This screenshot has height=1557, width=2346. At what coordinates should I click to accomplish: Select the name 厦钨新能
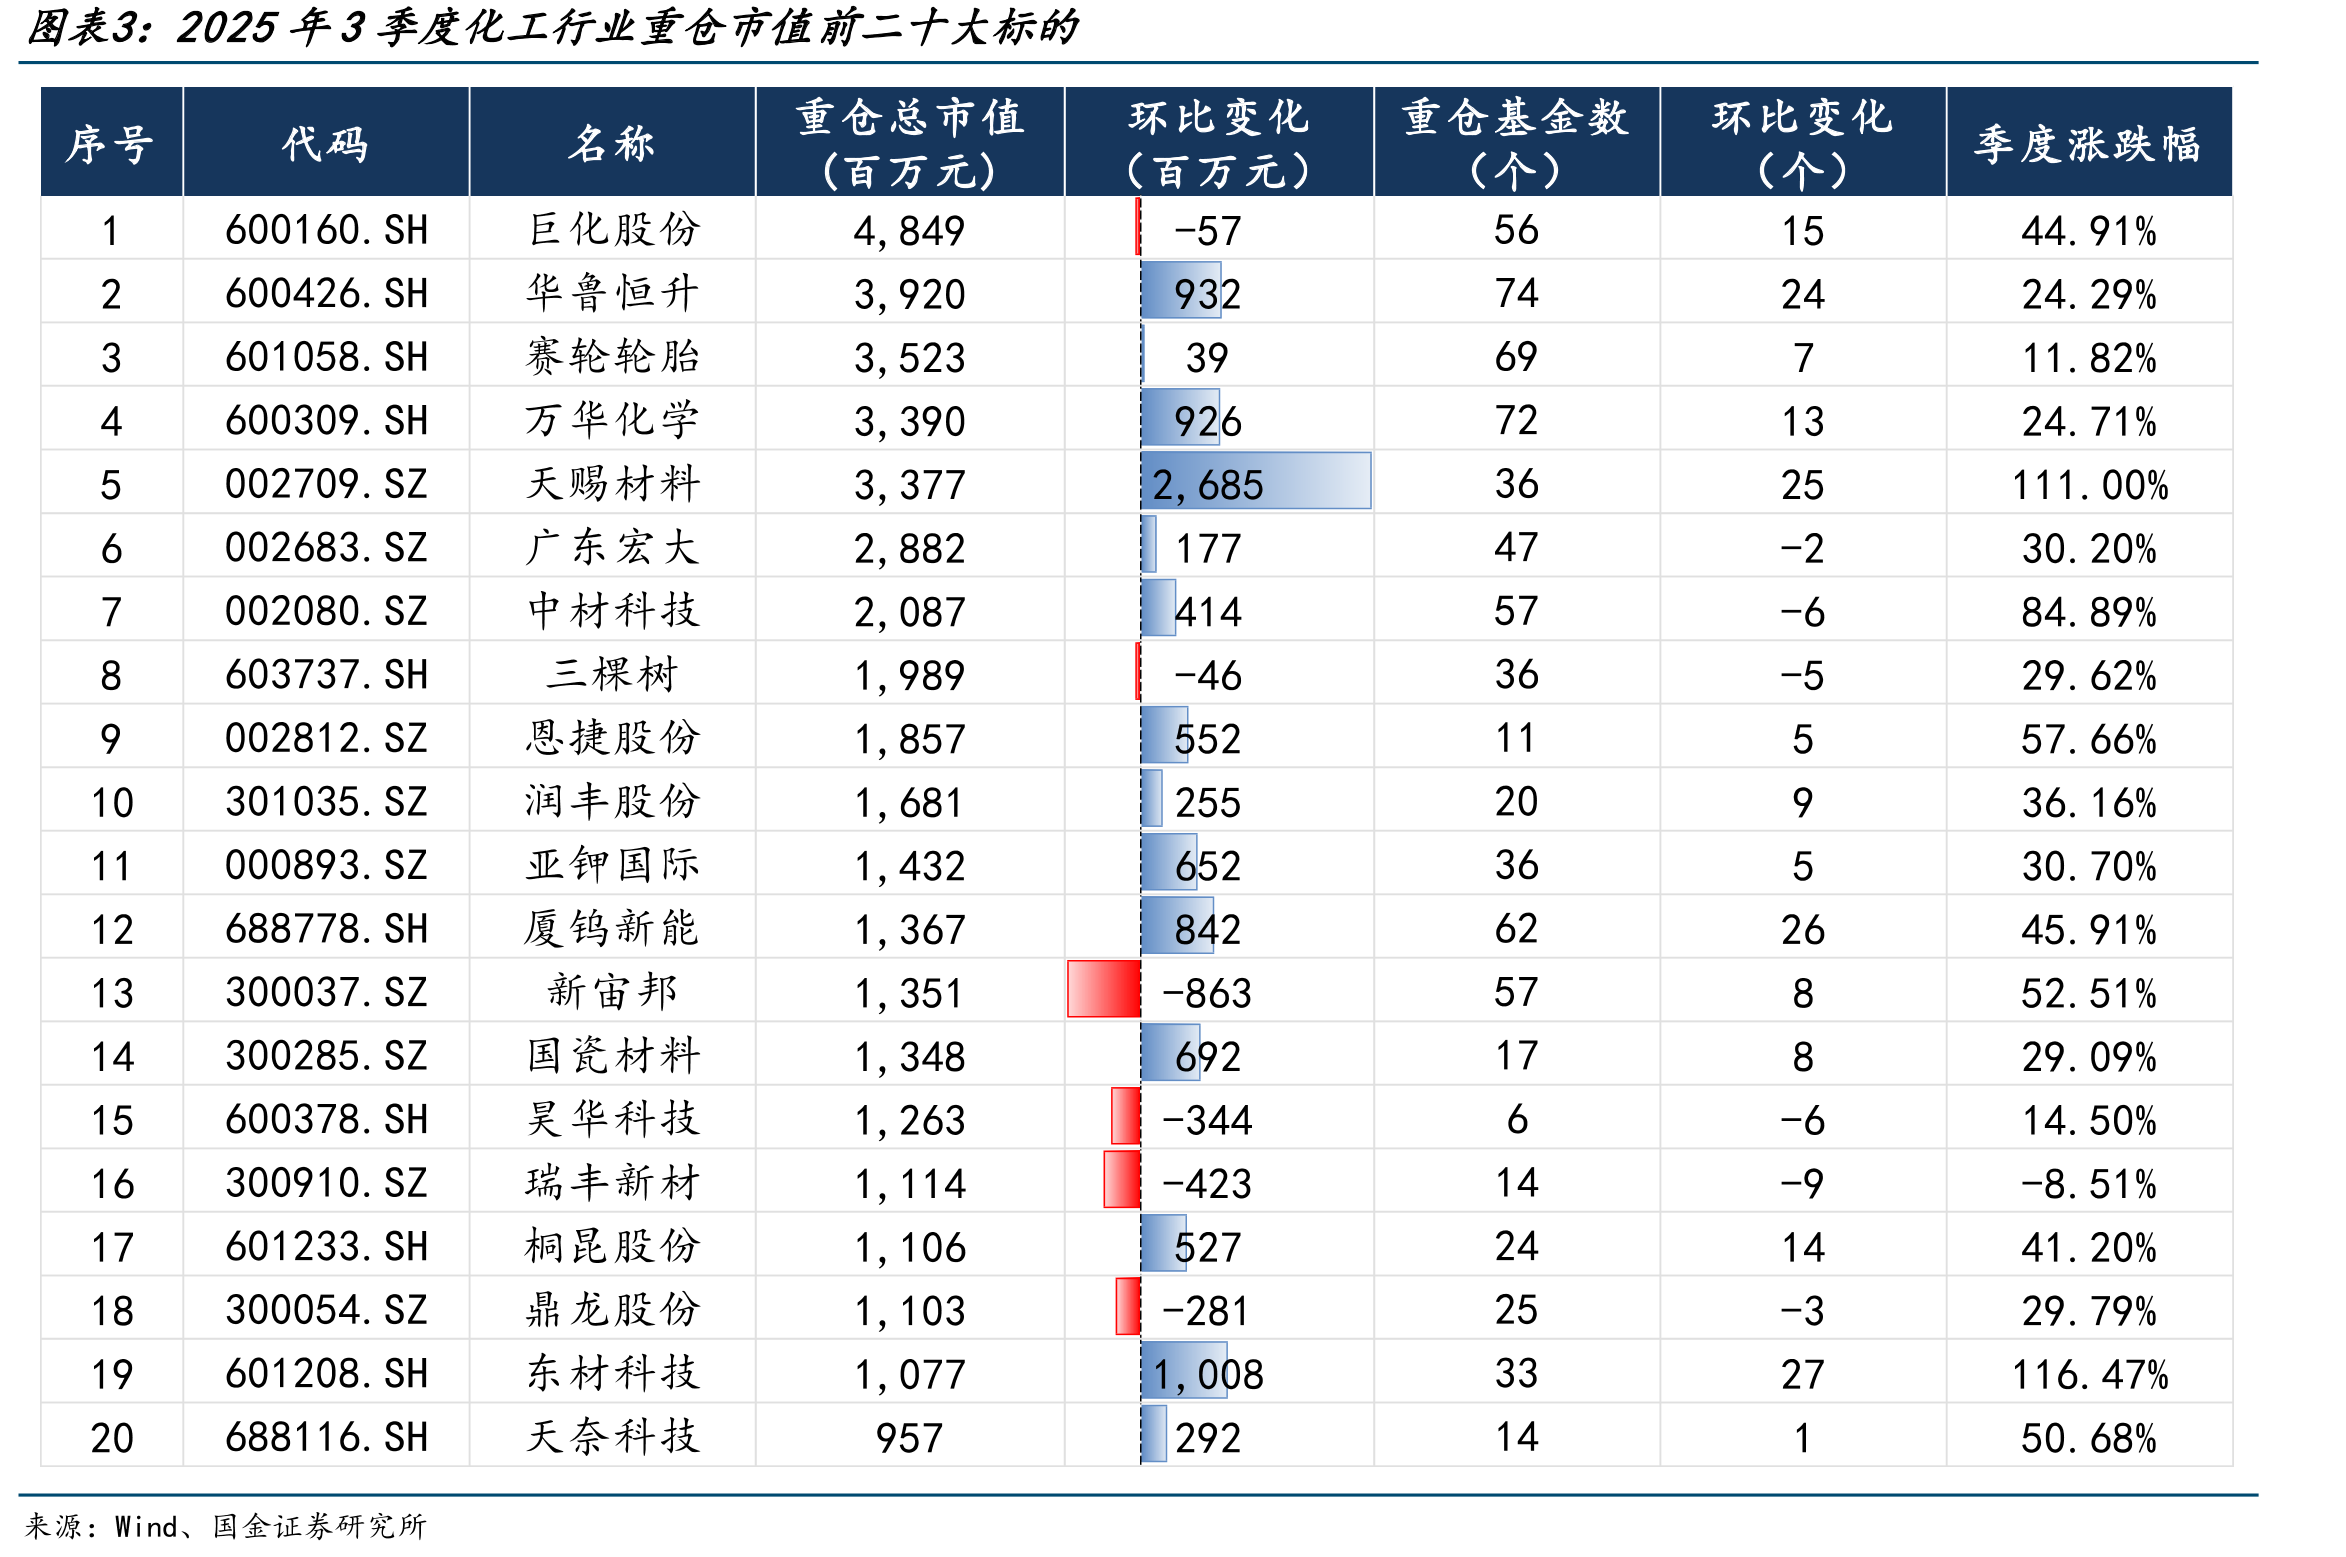(x=612, y=929)
